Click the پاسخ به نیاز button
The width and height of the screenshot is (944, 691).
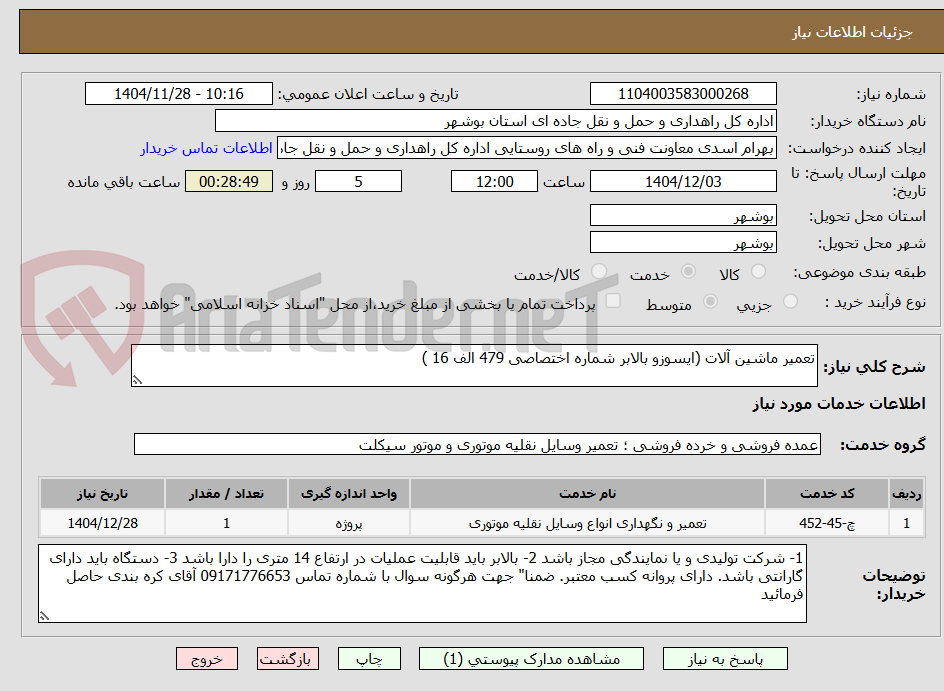pyautogui.click(x=725, y=659)
